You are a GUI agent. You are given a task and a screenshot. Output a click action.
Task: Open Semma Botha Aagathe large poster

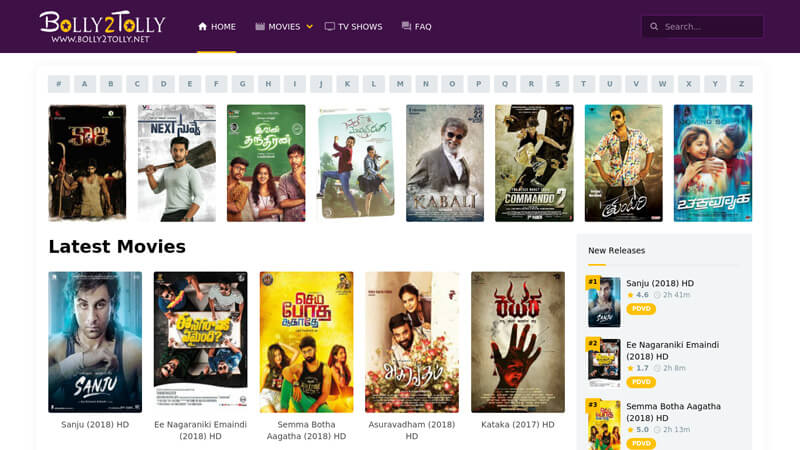tap(307, 342)
